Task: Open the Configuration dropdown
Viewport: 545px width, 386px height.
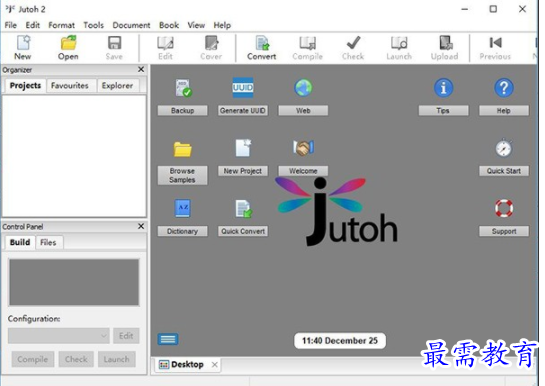Action: [59, 336]
